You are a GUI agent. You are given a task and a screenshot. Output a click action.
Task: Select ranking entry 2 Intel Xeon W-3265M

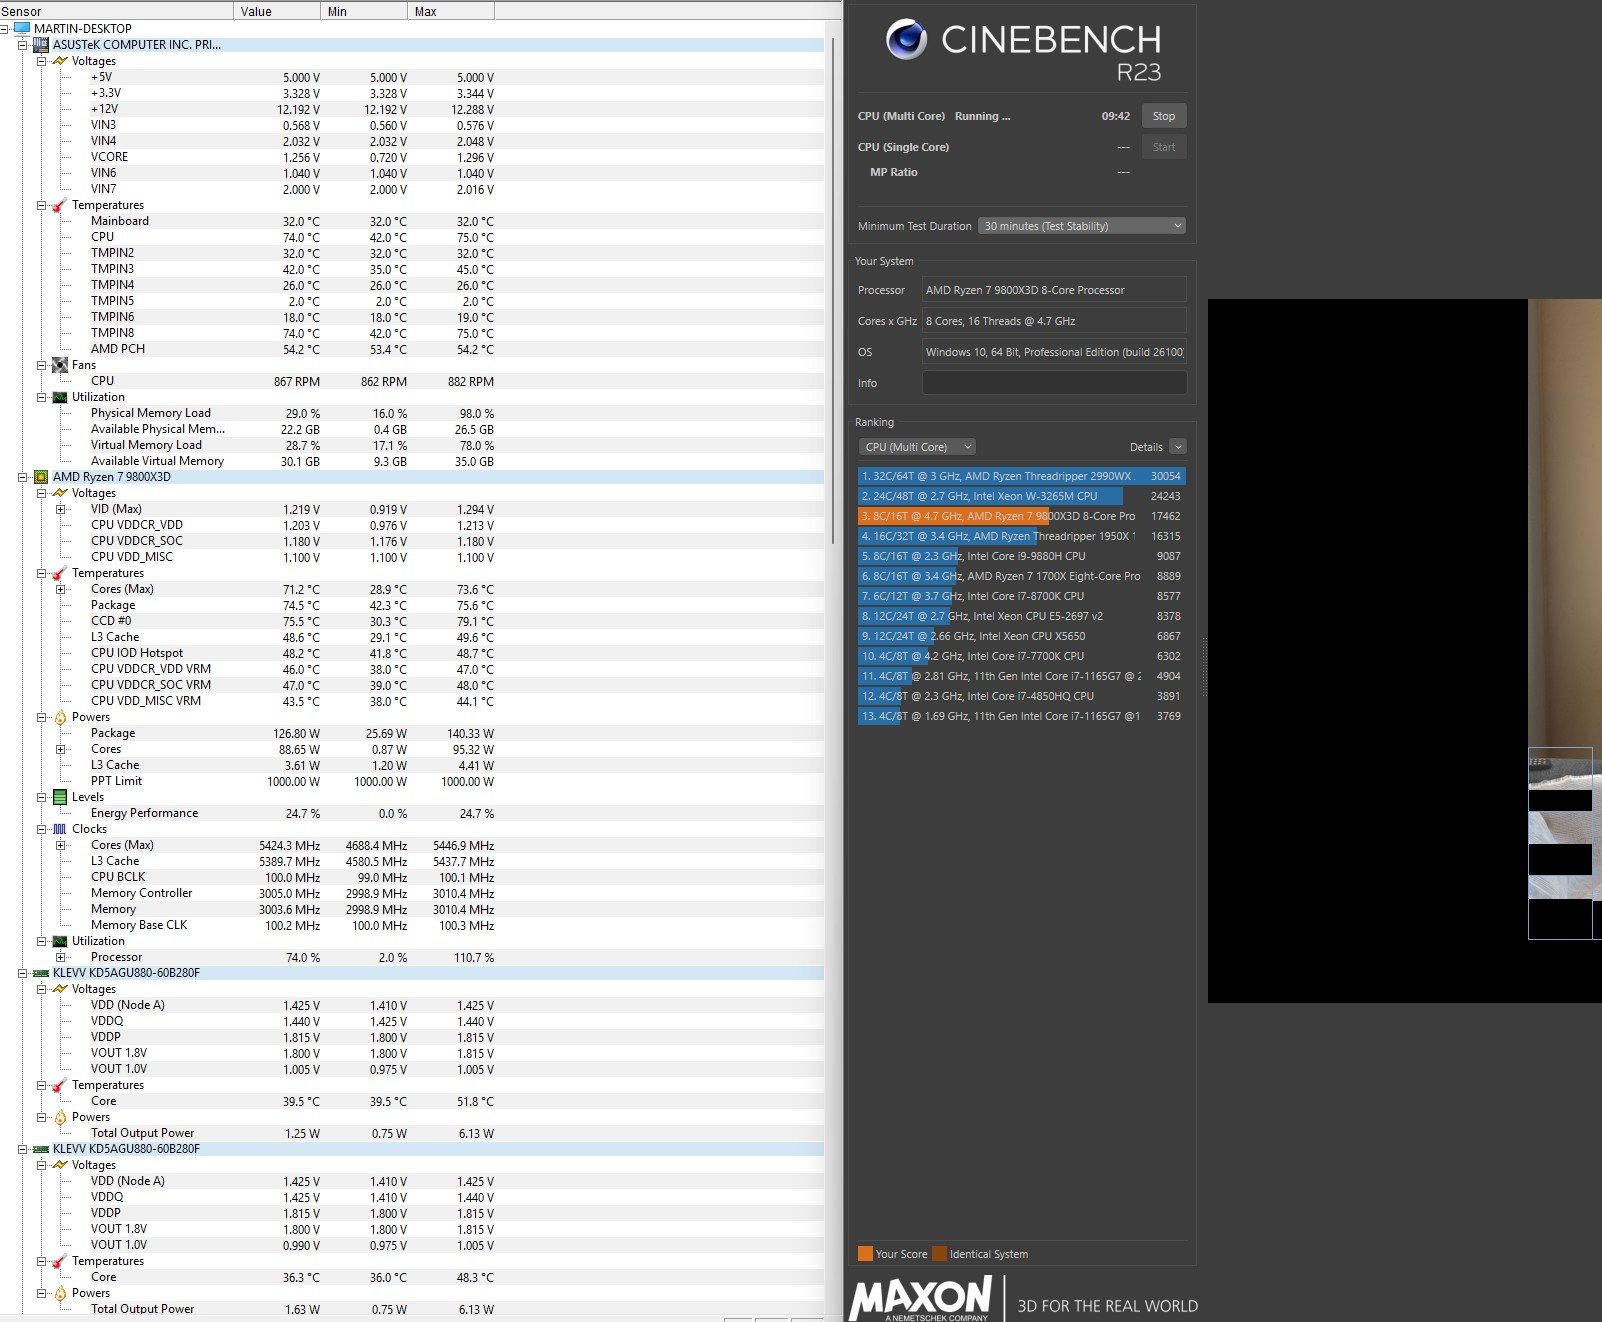tap(1021, 496)
